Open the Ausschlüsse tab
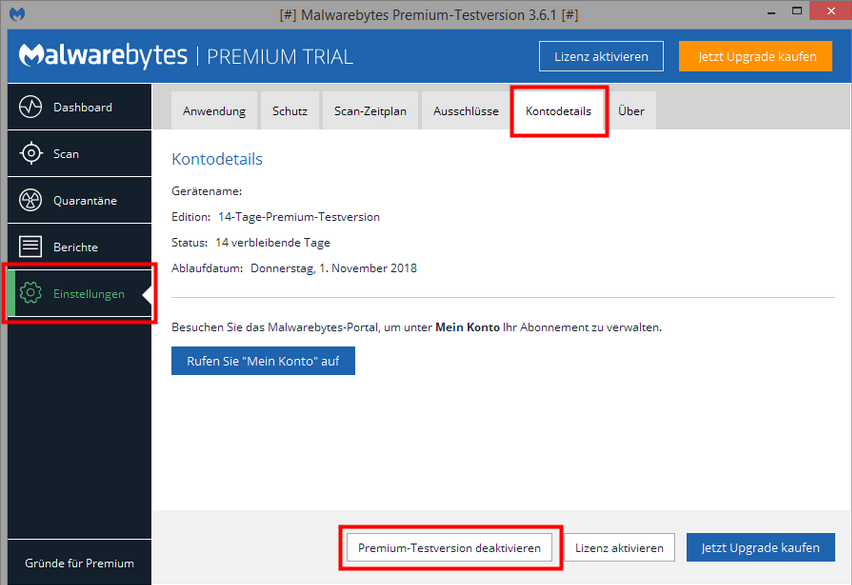The height and width of the screenshot is (585, 852). (466, 111)
